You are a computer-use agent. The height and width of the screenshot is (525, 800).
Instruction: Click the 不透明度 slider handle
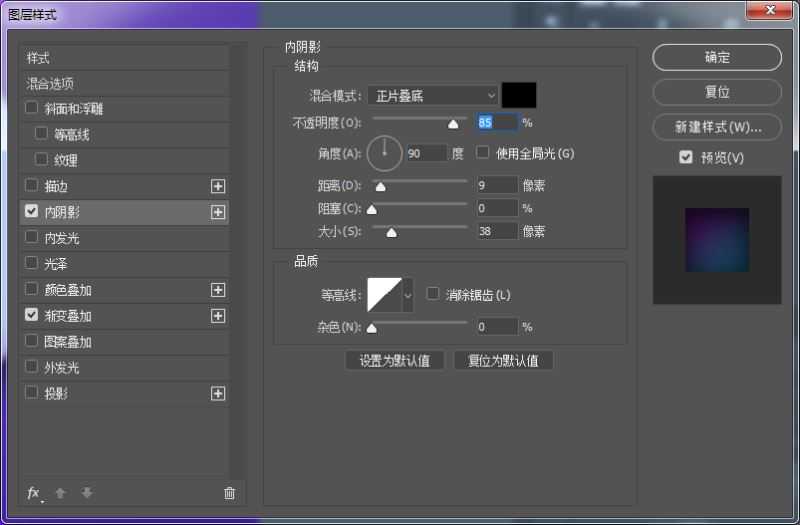453,124
